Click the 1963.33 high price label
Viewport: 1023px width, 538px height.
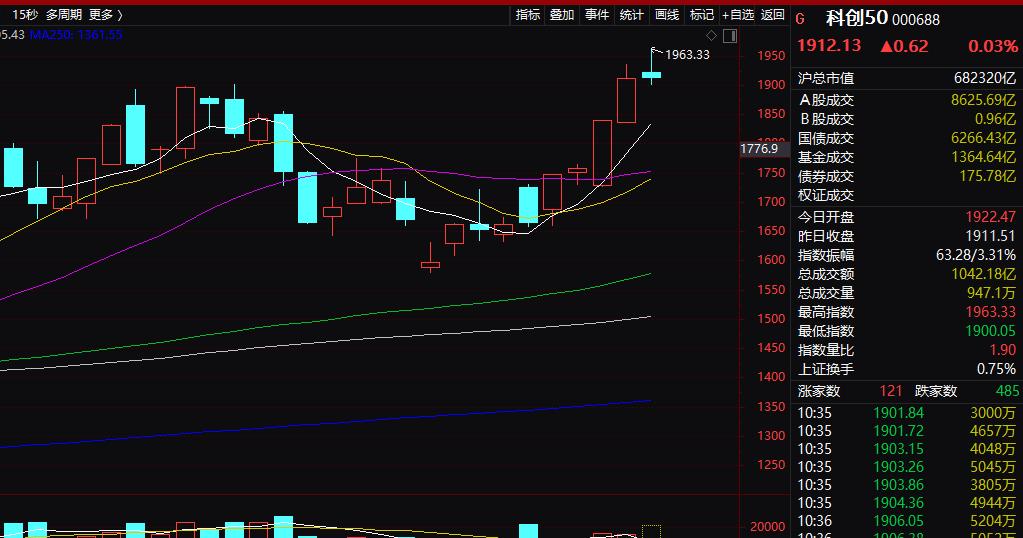pos(687,55)
